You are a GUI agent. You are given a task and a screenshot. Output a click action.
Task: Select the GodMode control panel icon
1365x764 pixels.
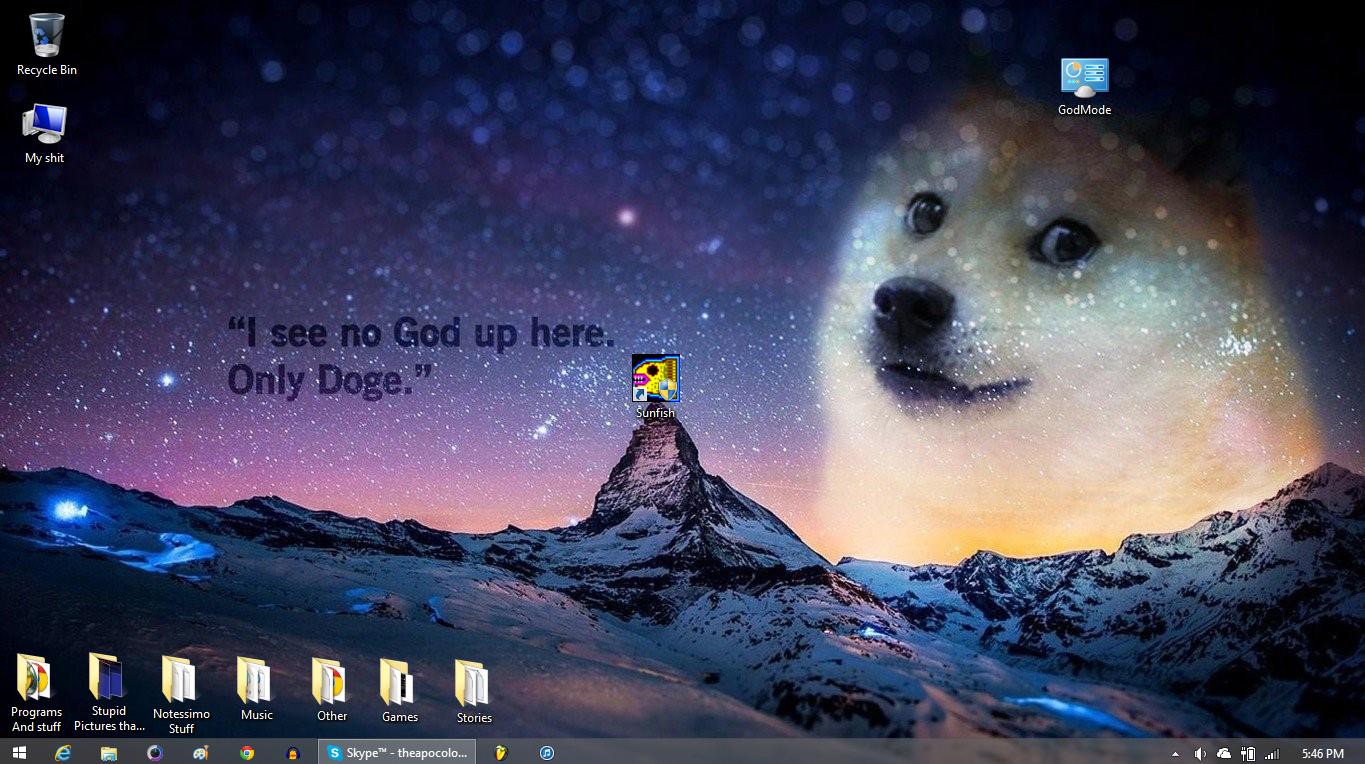1084,79
